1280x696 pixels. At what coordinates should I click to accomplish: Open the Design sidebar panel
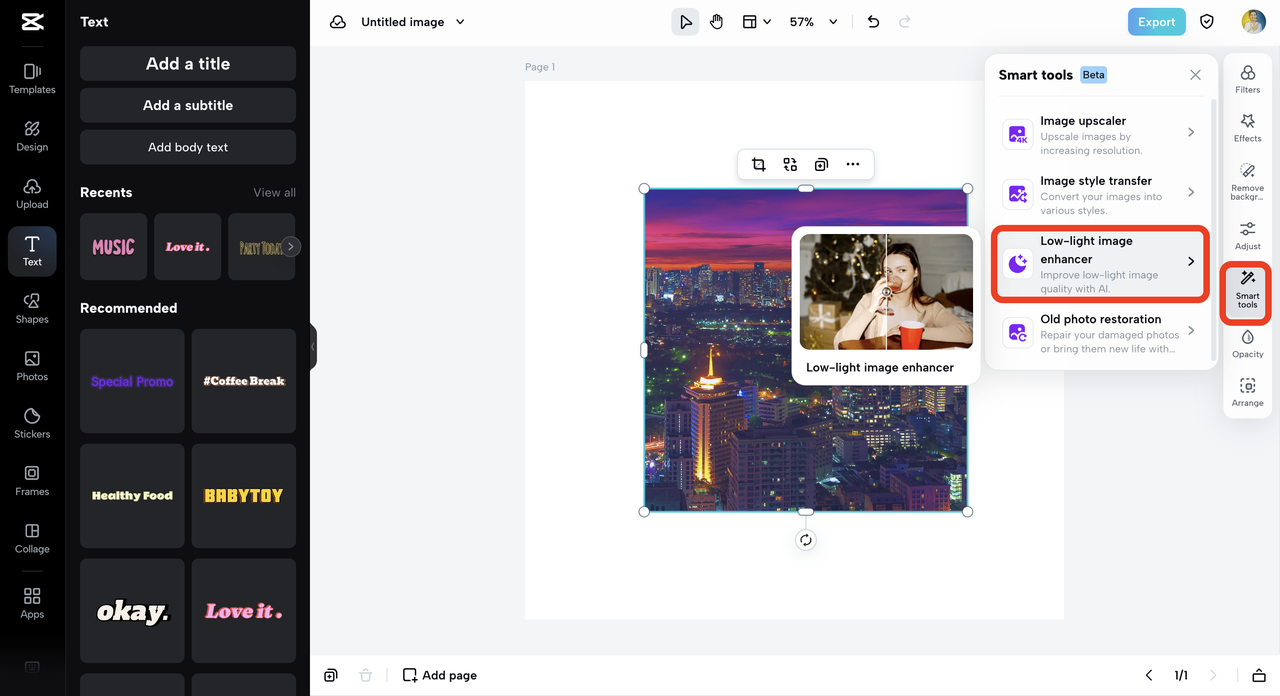click(32, 136)
